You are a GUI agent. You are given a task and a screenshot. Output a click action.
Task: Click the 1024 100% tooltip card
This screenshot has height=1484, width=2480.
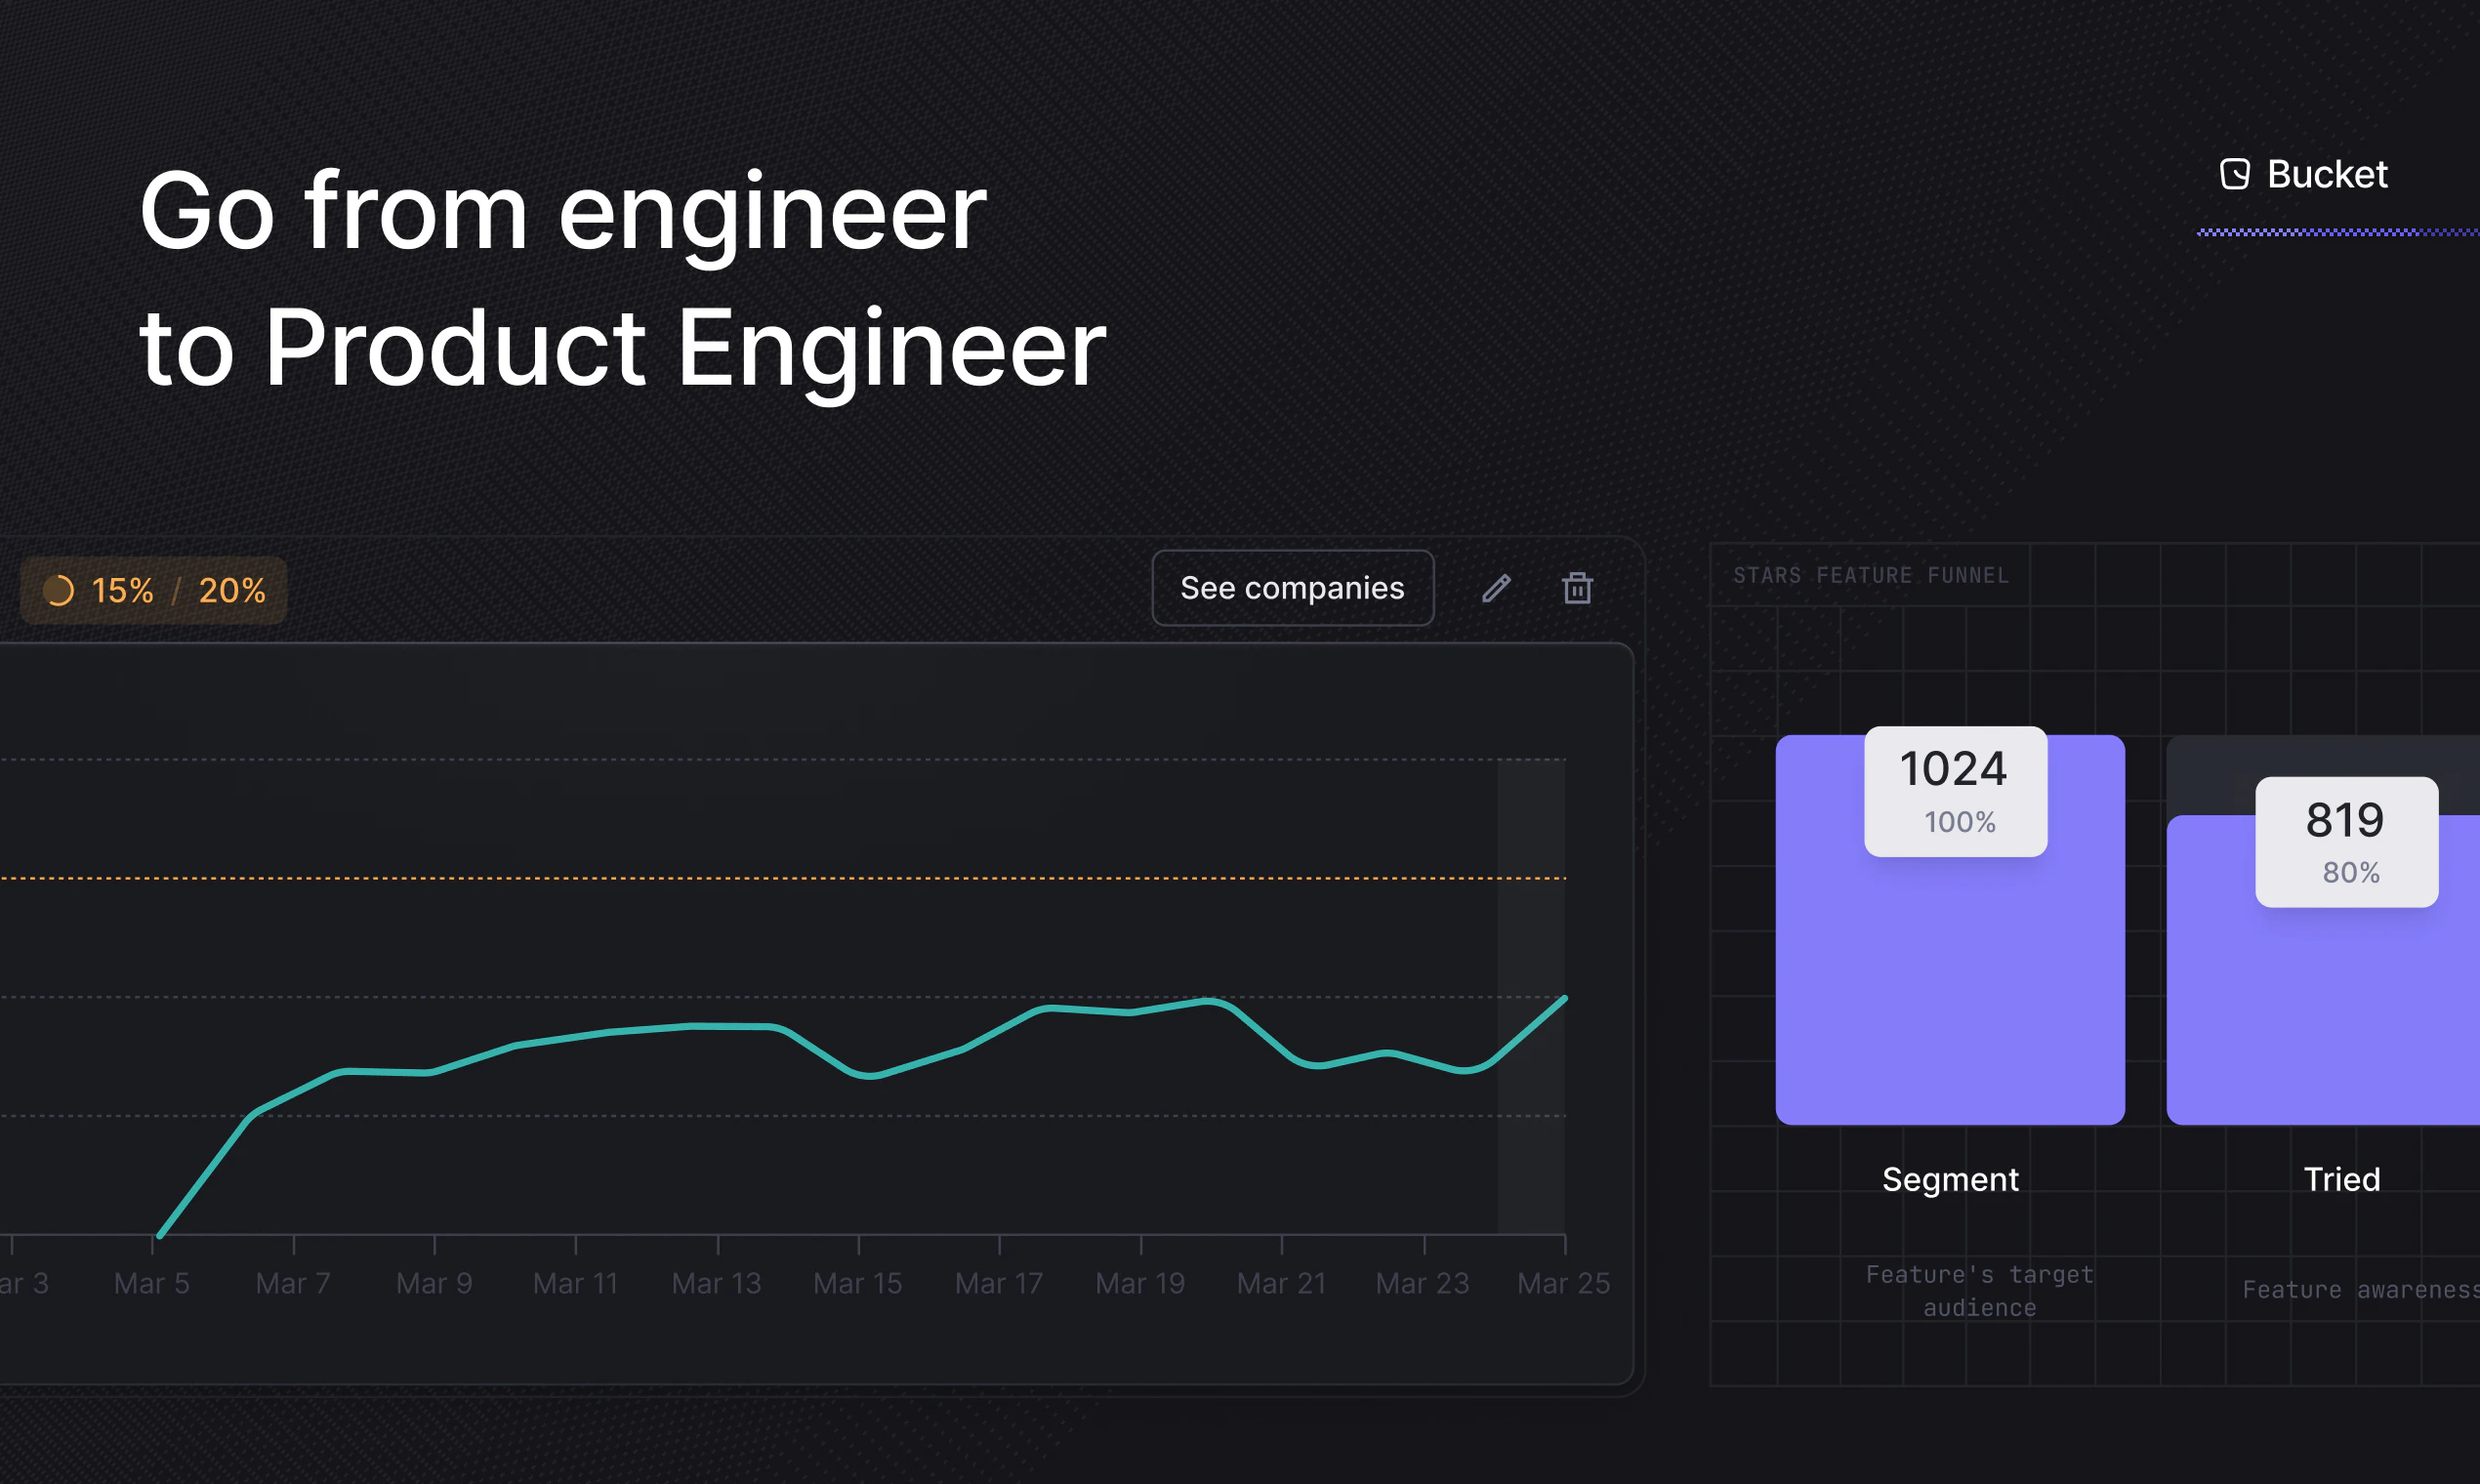(1955, 791)
